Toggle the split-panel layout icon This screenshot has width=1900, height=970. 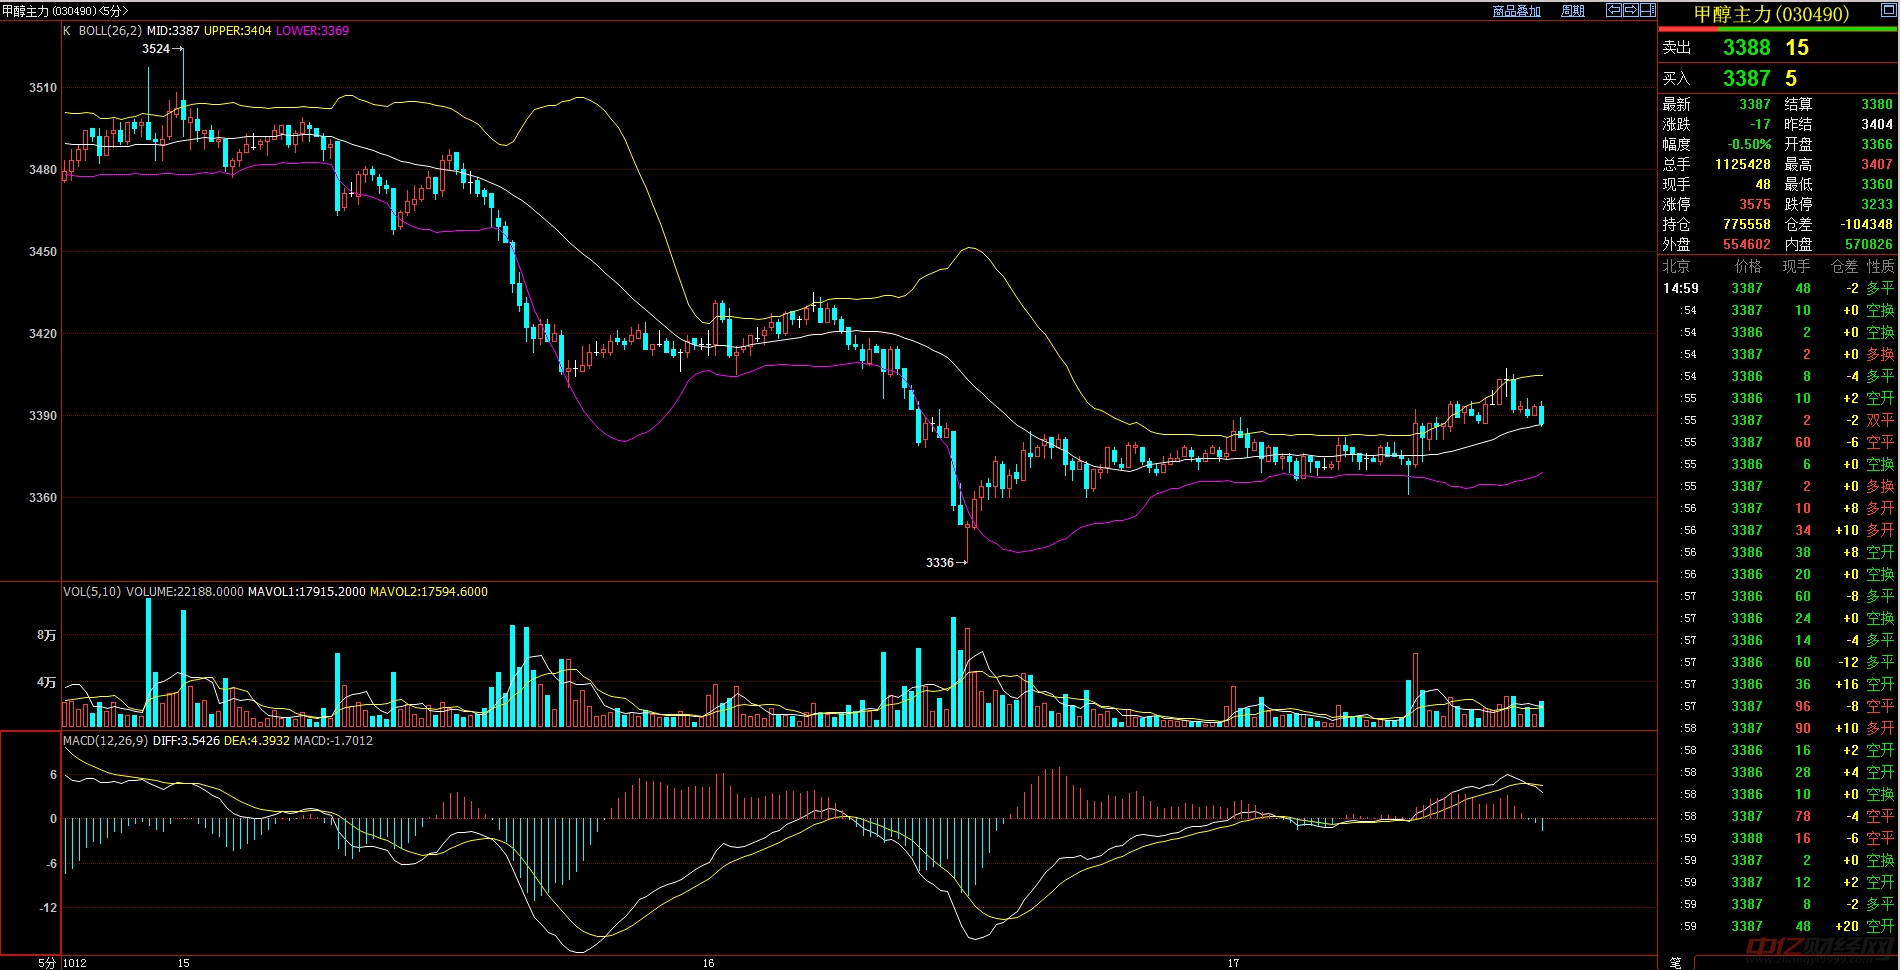(1647, 10)
